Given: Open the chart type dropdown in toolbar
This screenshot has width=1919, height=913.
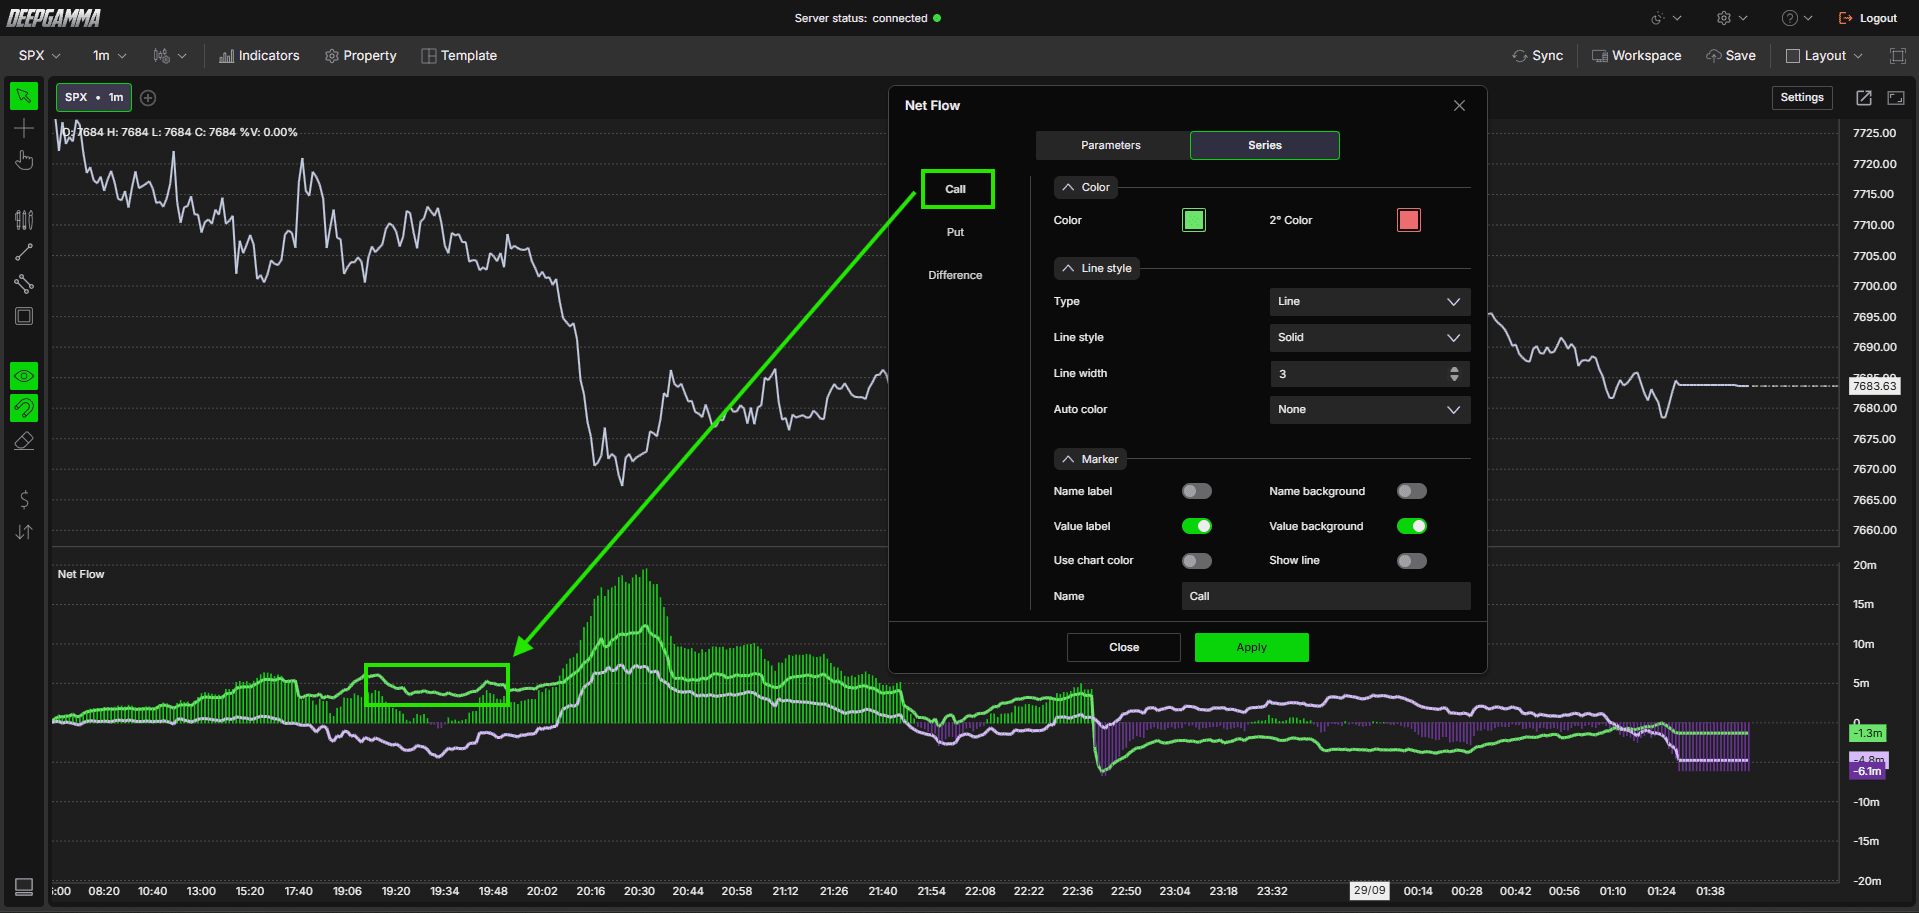Looking at the screenshot, I should (x=169, y=56).
